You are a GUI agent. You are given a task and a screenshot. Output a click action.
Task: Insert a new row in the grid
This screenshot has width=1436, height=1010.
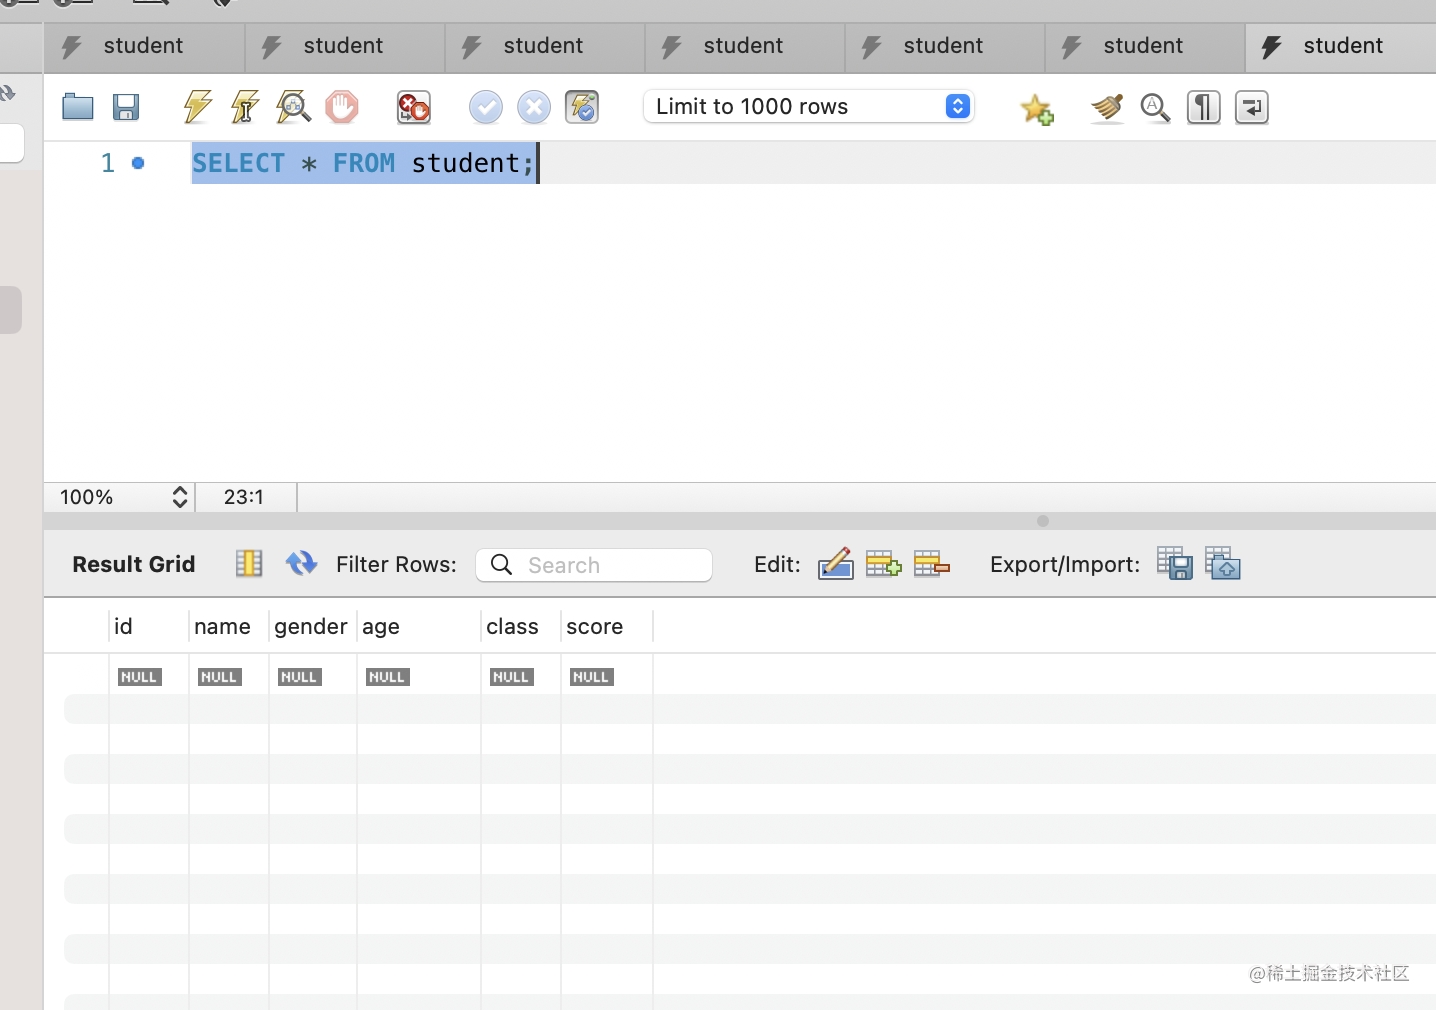click(x=883, y=564)
